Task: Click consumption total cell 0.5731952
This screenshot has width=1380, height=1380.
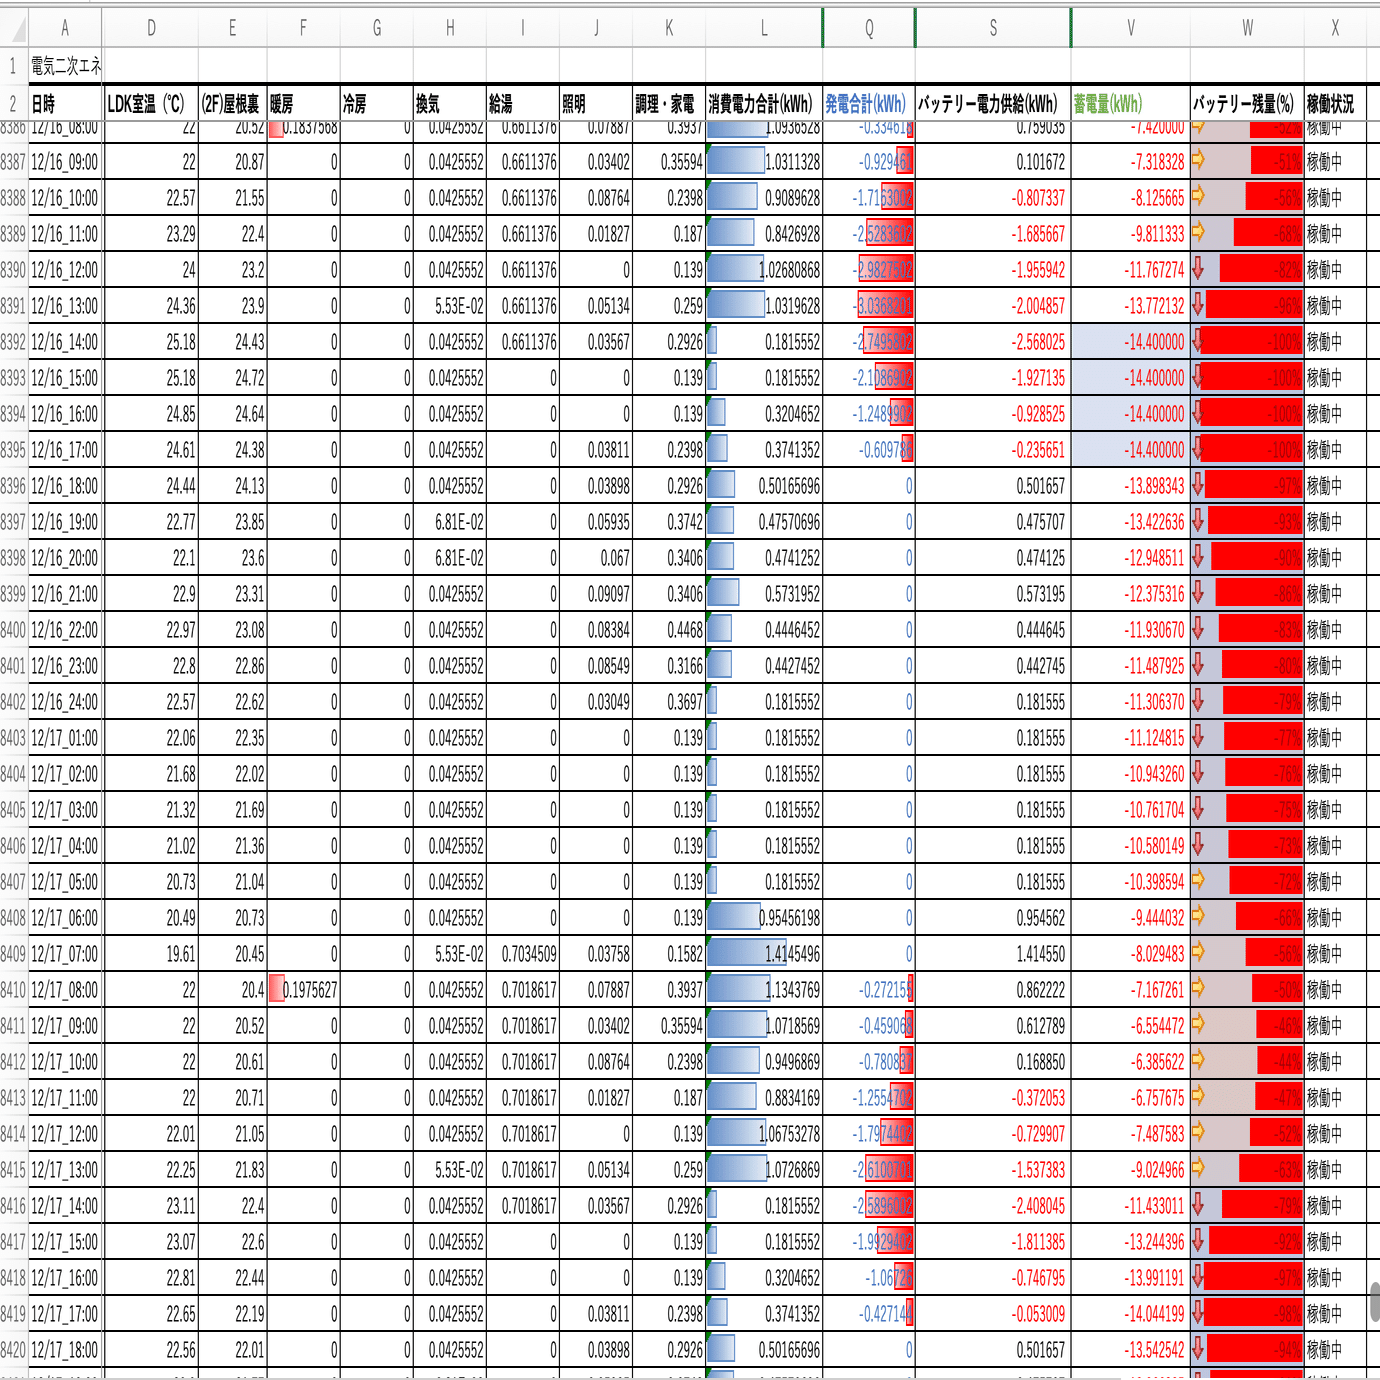Action: point(764,594)
